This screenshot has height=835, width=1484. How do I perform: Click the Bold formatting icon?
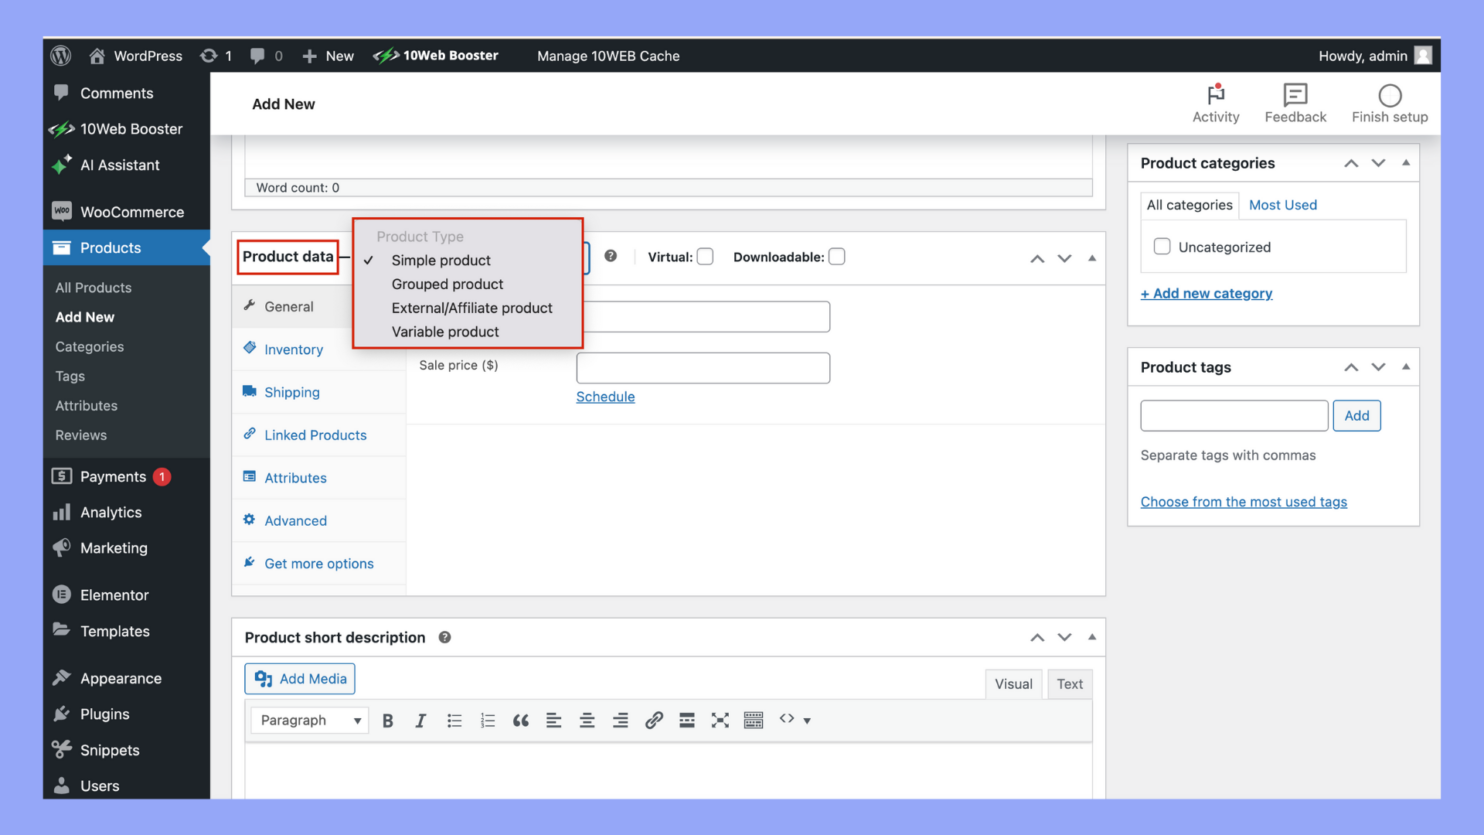[x=388, y=721]
